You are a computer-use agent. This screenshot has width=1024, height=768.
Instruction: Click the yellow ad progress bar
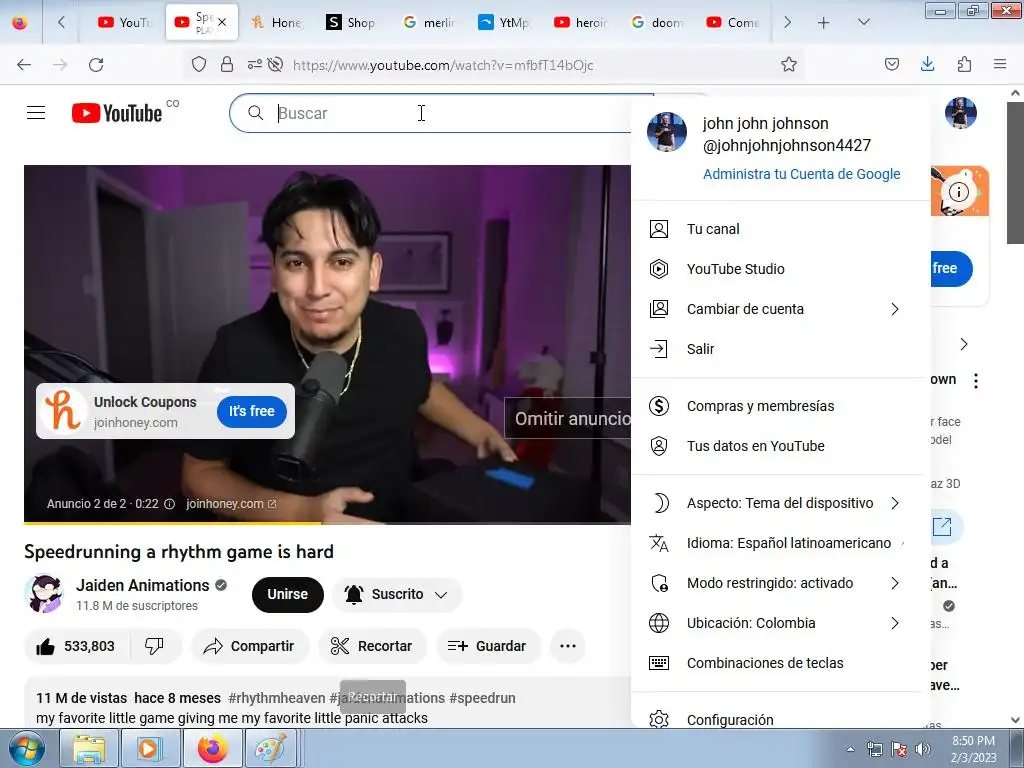172,522
